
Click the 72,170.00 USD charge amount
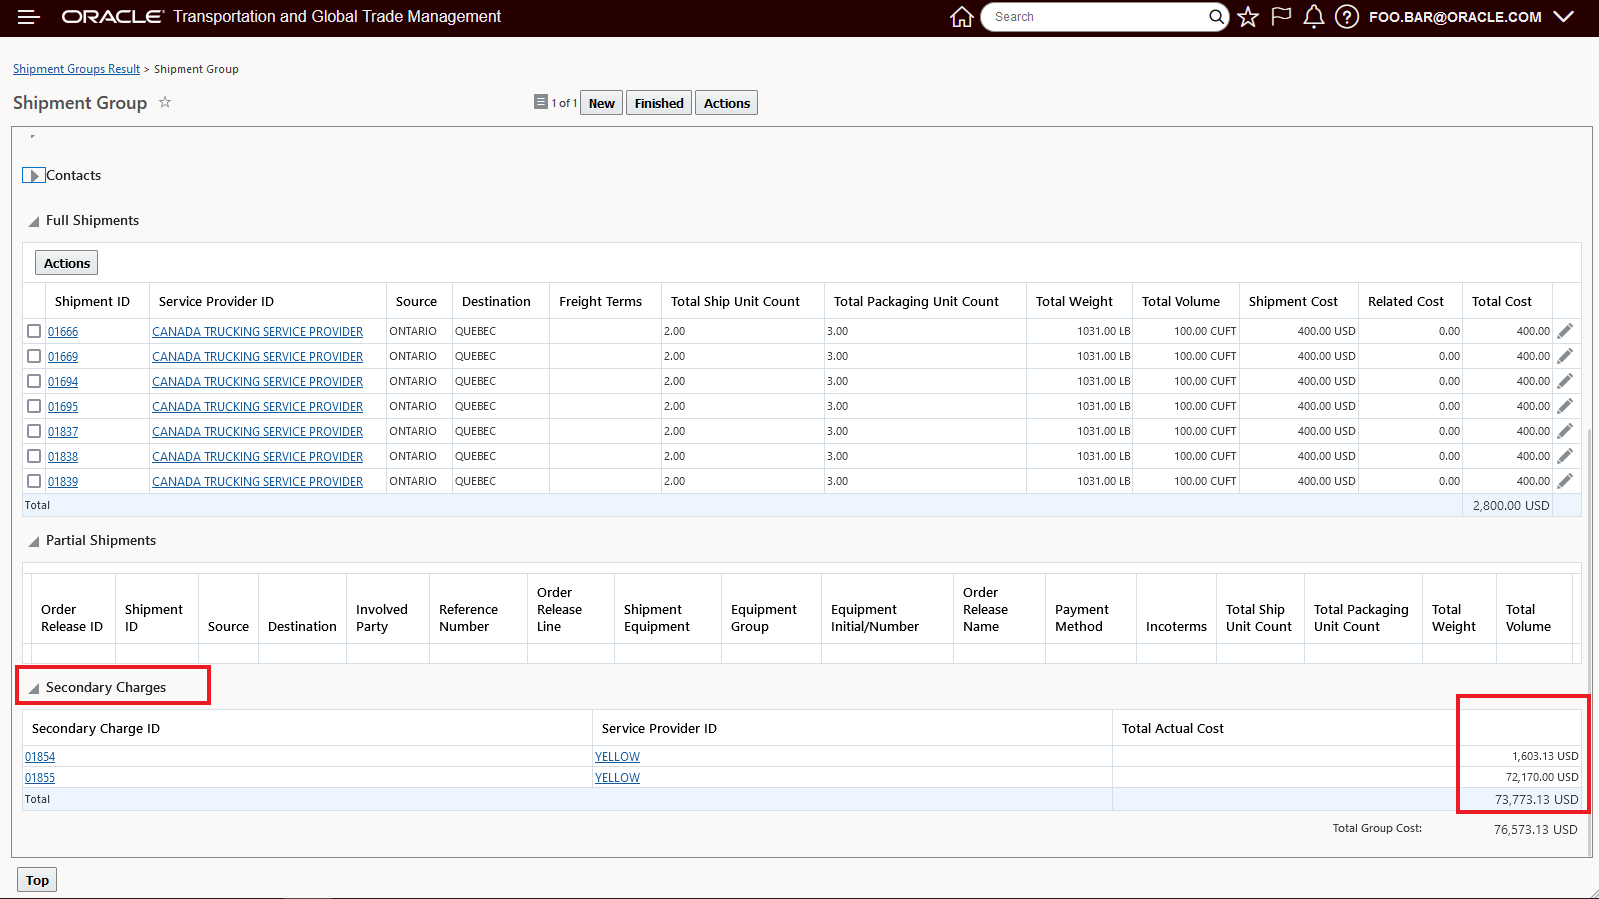[x=1542, y=777]
